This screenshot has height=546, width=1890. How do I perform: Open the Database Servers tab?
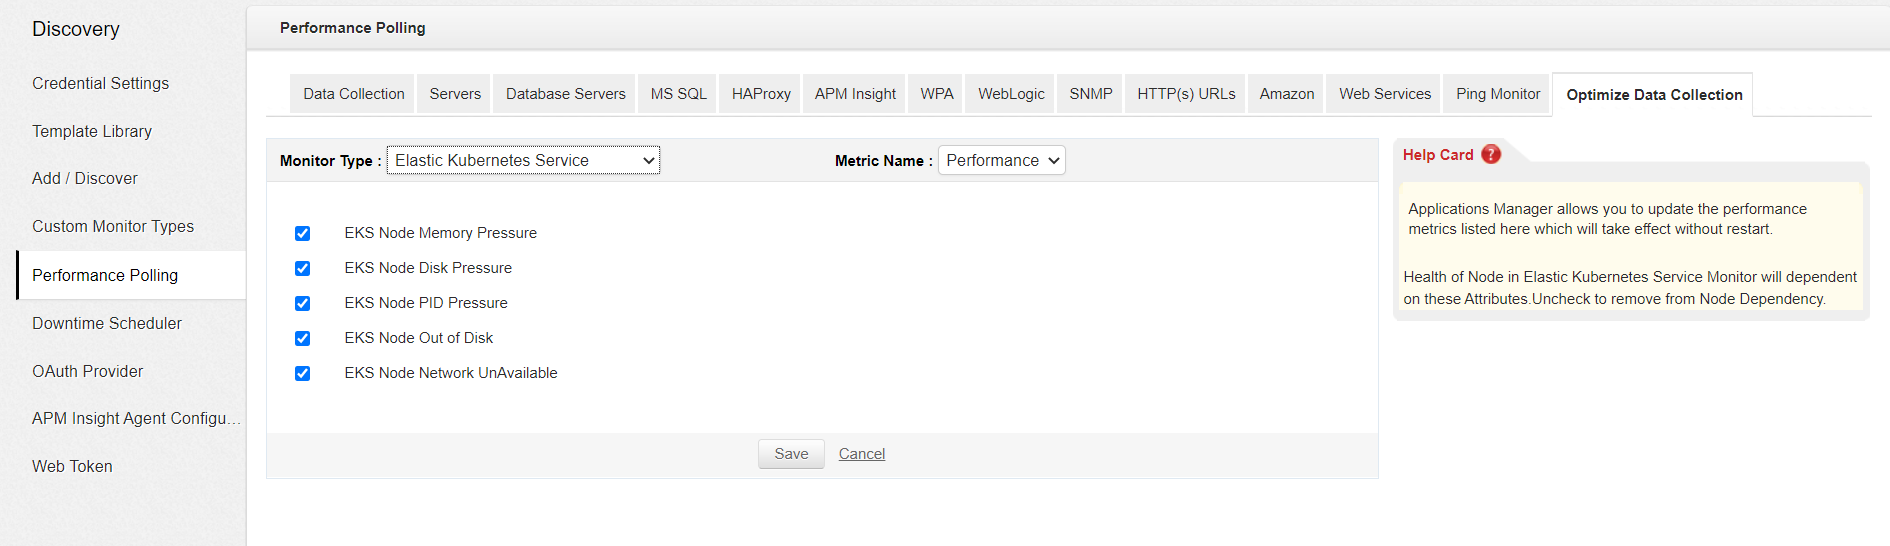[x=565, y=94]
